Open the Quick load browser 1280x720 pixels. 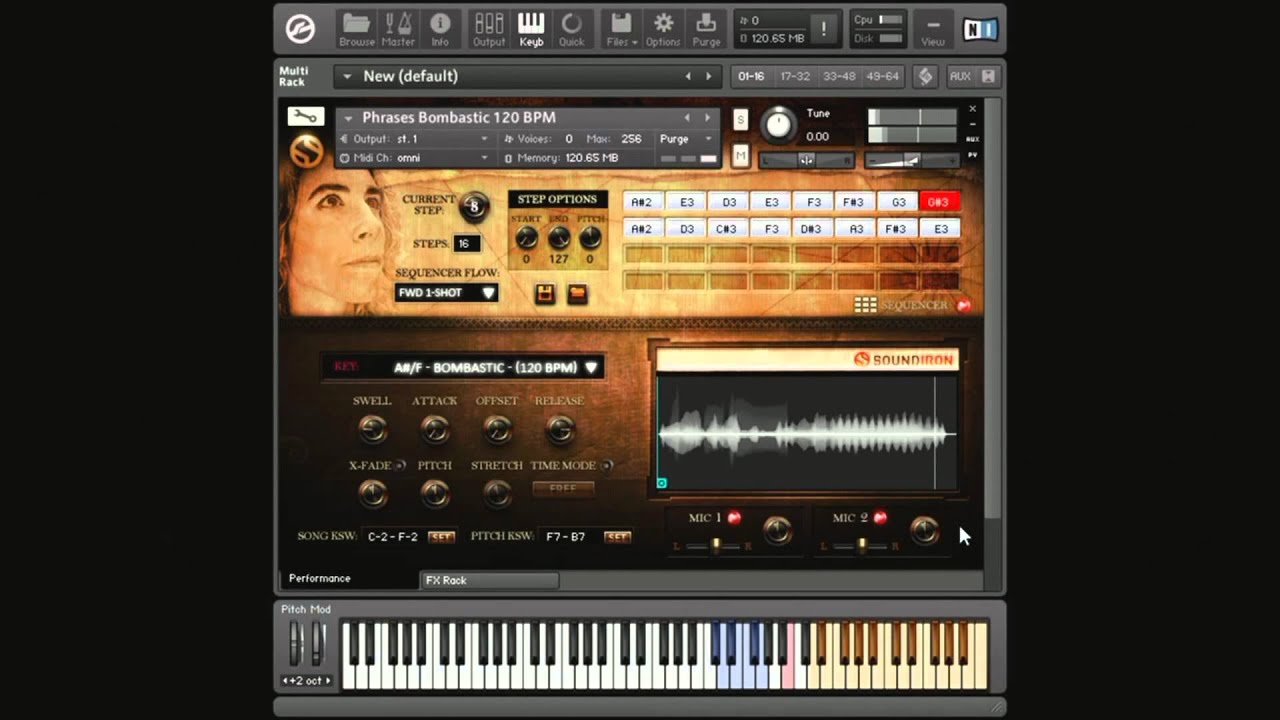tap(572, 29)
